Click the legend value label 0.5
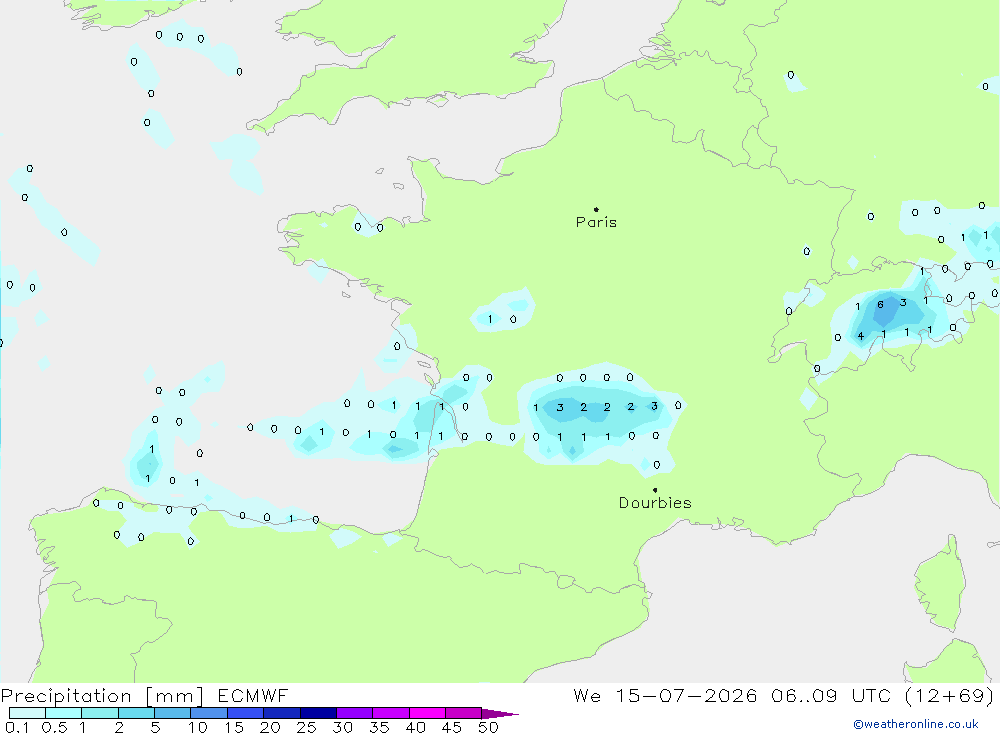Screen dimensions: 1000x733 pyautogui.click(x=54, y=727)
